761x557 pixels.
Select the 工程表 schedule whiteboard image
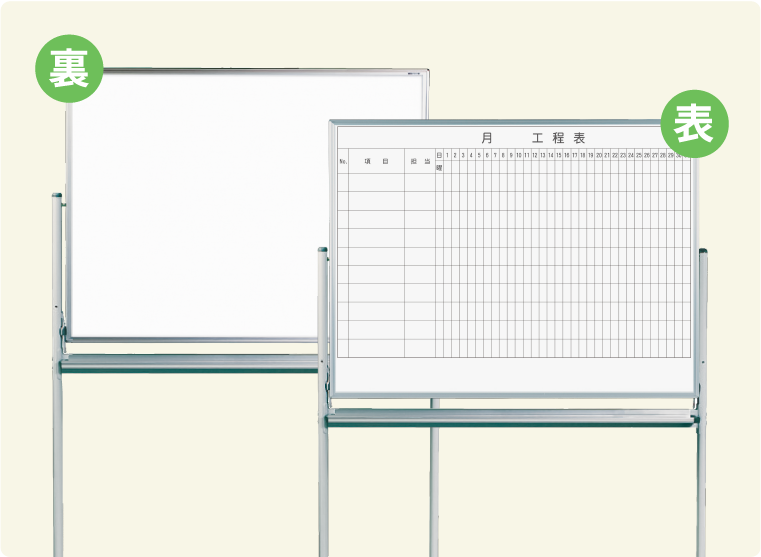point(514,260)
